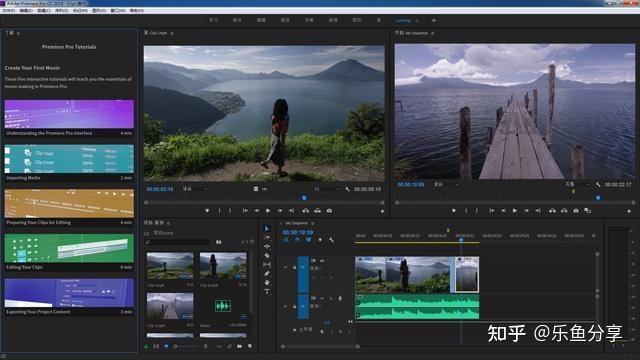
Task: Open the My Sequence program panel menu
Action: [x=432, y=33]
